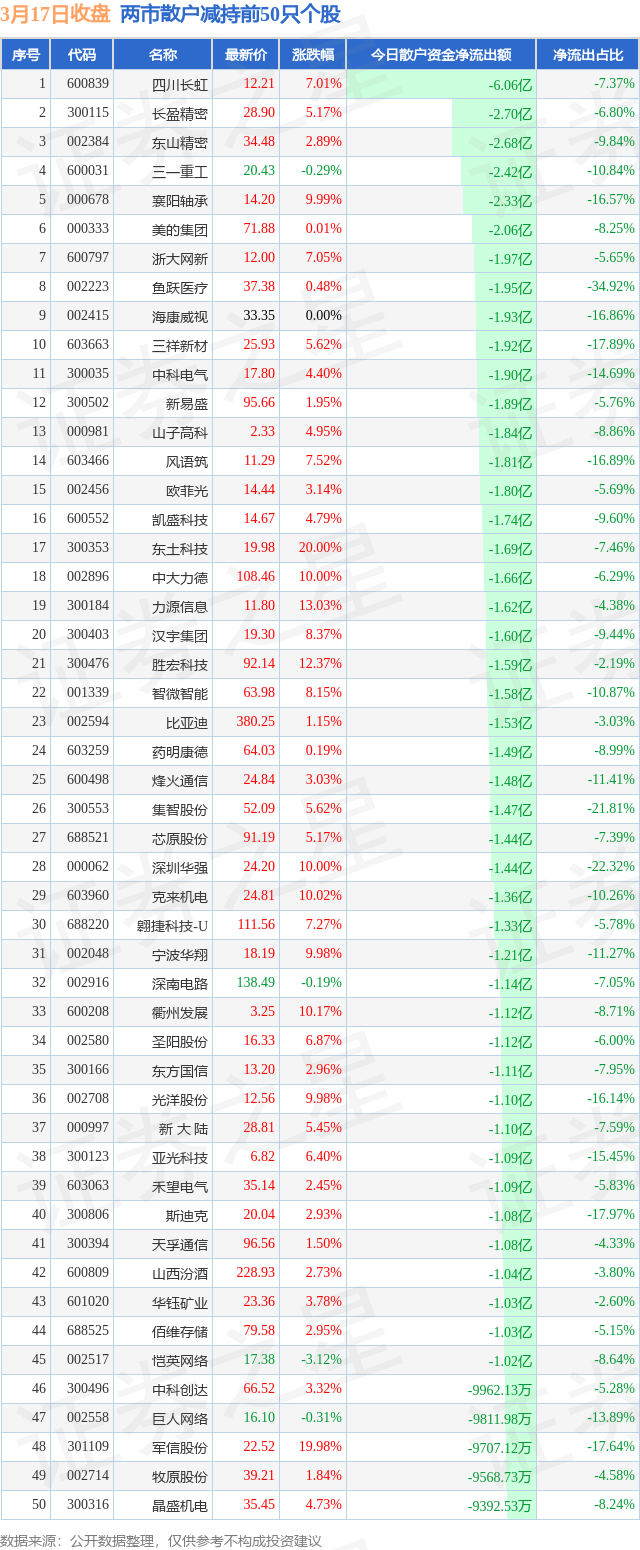Click the 3.78% change for 华钰矿业
Viewport: 640px width, 1550px height.
point(324,1302)
